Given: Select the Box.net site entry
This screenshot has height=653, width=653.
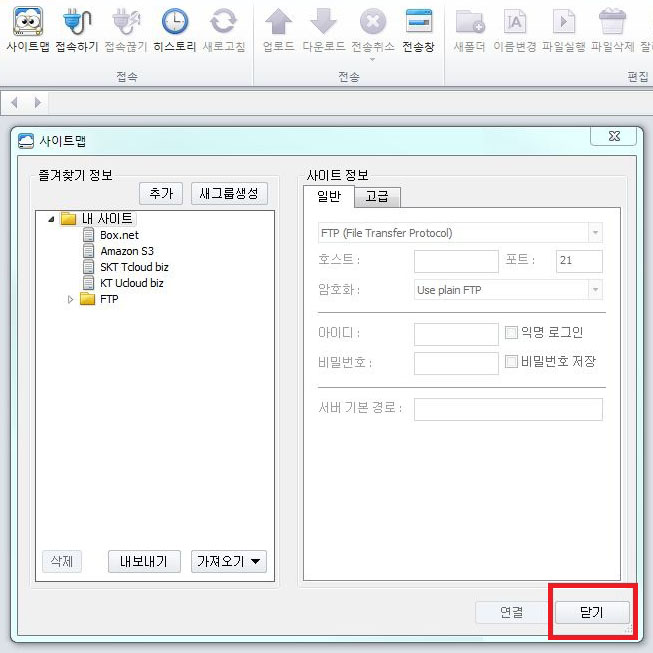Looking at the screenshot, I should coord(119,235).
